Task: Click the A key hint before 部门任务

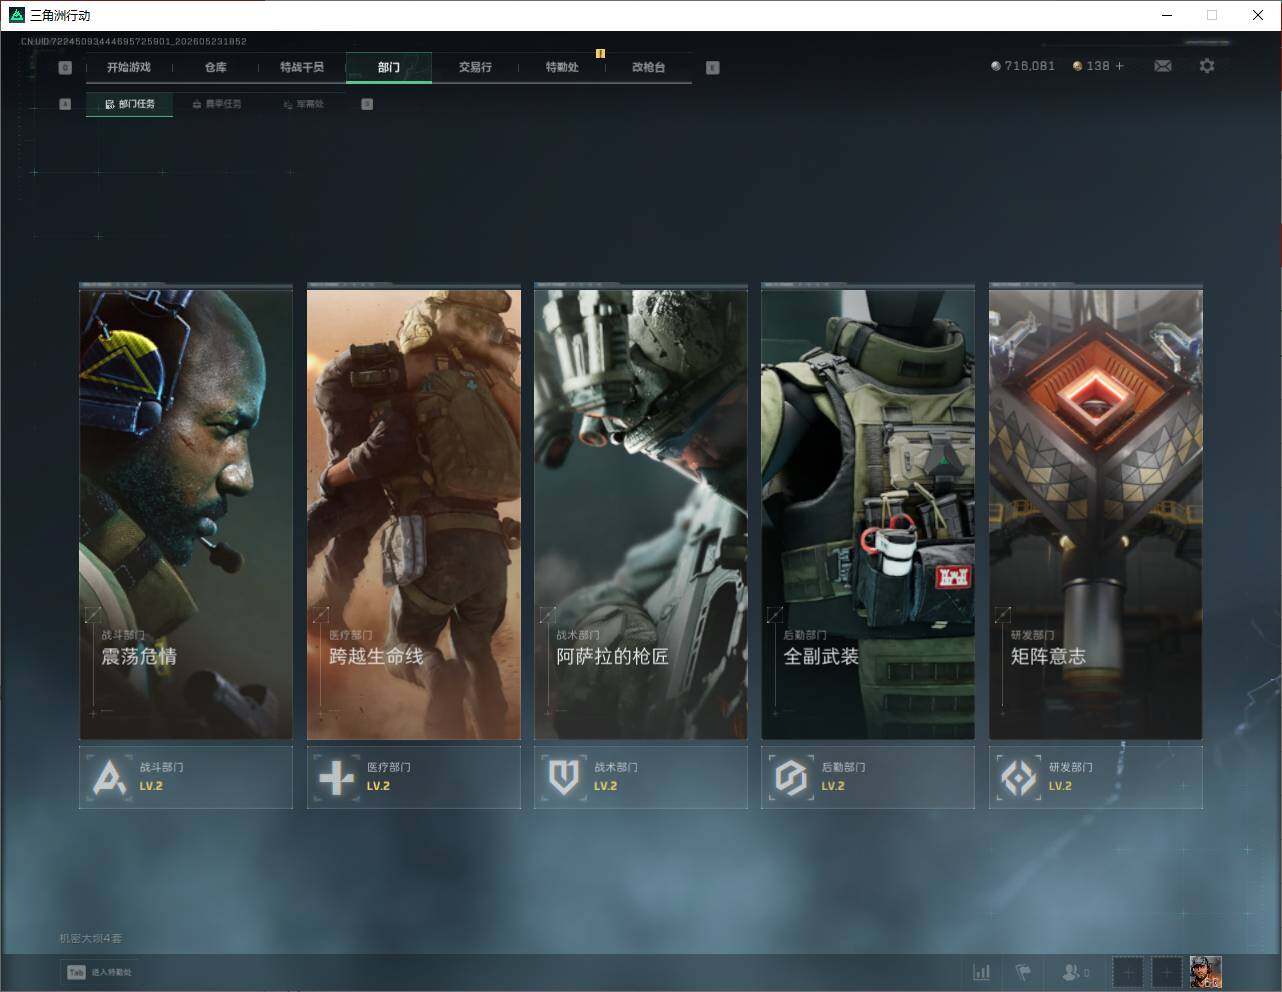Action: point(65,104)
